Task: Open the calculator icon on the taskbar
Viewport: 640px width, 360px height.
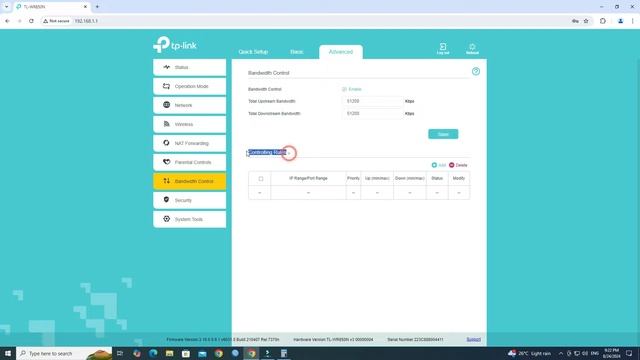Action: pos(284,353)
